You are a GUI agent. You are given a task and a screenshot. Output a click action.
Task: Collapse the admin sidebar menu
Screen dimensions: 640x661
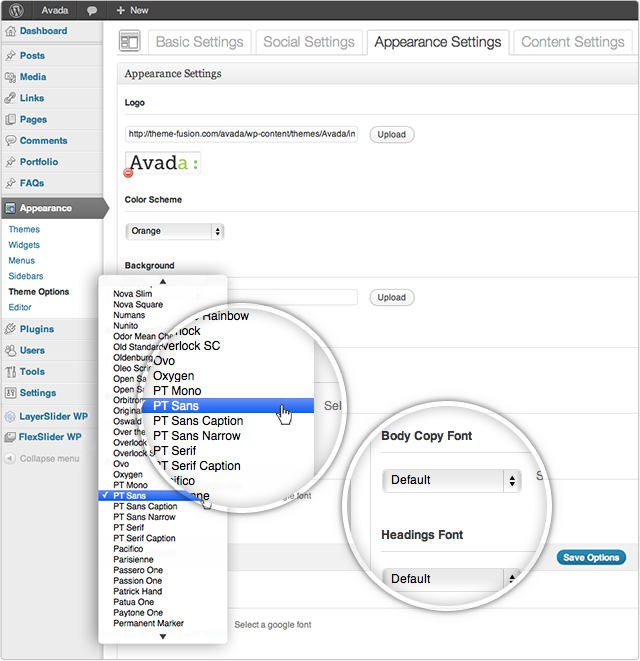point(48,458)
